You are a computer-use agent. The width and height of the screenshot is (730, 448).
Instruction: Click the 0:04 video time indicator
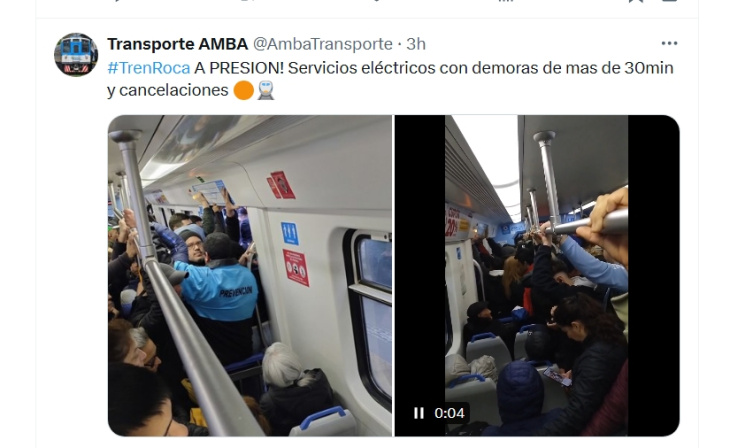click(449, 413)
